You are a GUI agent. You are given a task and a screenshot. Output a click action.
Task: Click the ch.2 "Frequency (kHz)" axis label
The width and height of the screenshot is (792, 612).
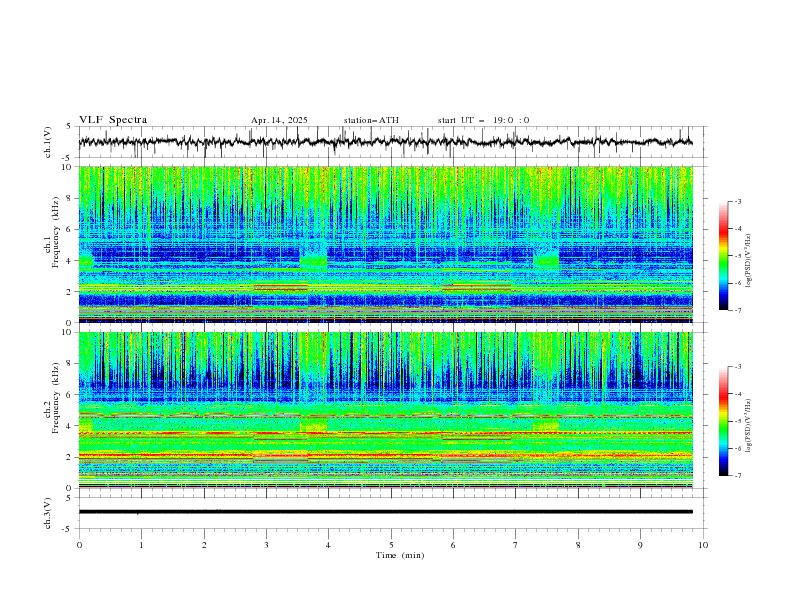55,397
